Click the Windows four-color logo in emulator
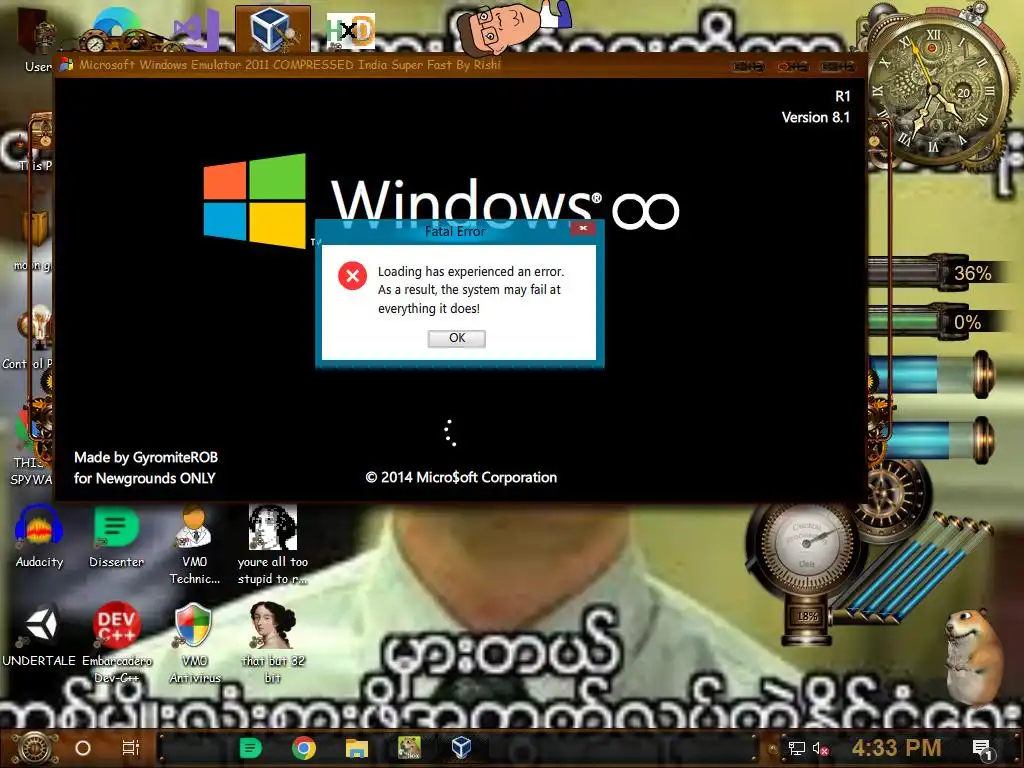This screenshot has height=768, width=1024. (255, 200)
